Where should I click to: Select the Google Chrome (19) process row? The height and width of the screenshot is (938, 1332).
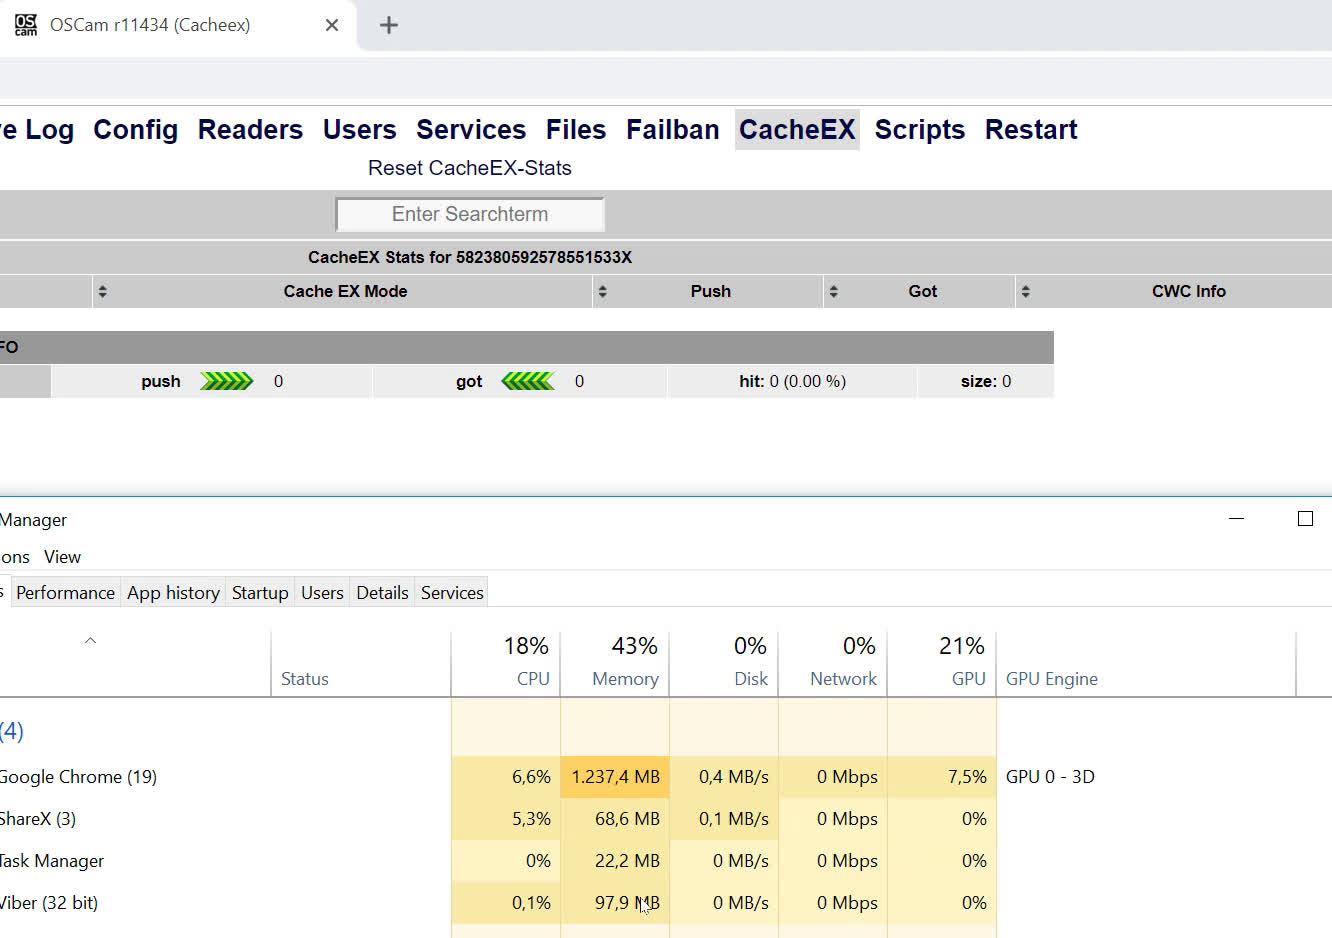80,777
